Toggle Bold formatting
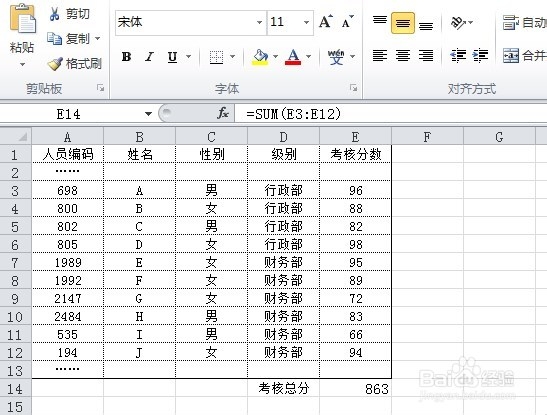Viewport: 547px width, 415px height. [126, 56]
